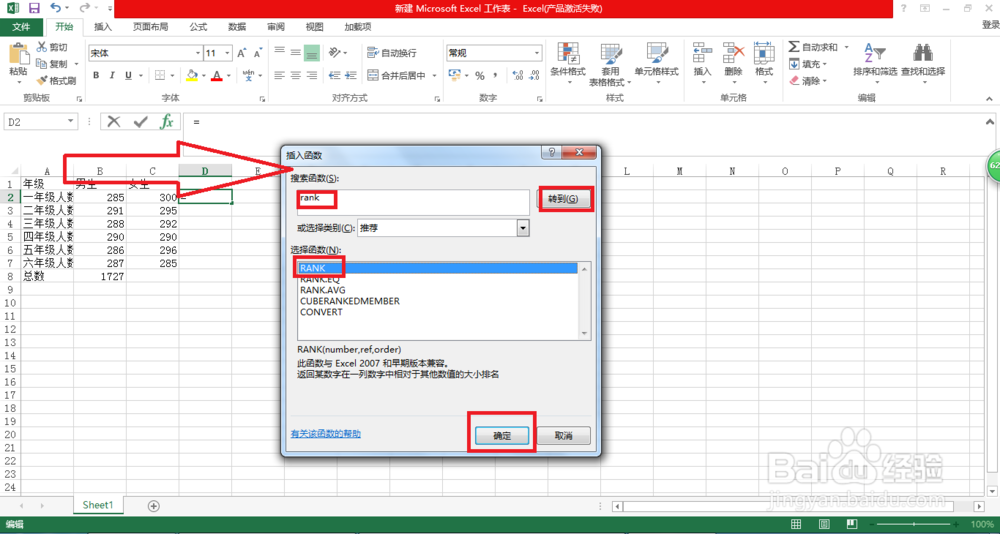Switch to the View (视图) tab

(x=314, y=27)
